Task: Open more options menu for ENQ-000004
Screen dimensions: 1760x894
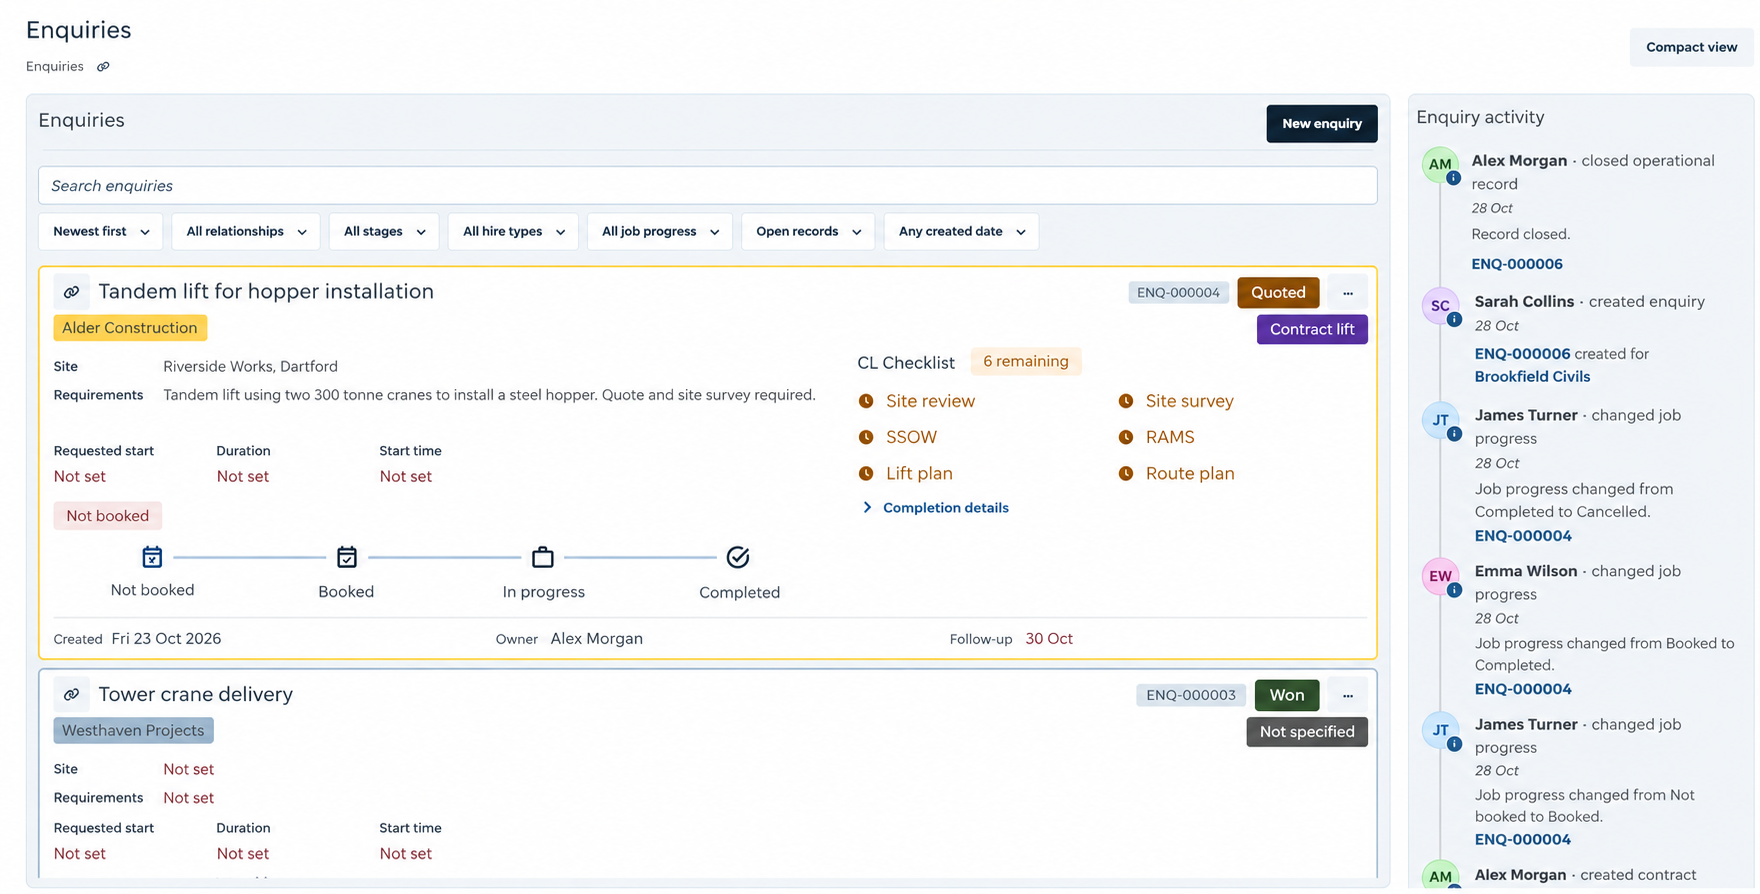Action: click(1348, 293)
